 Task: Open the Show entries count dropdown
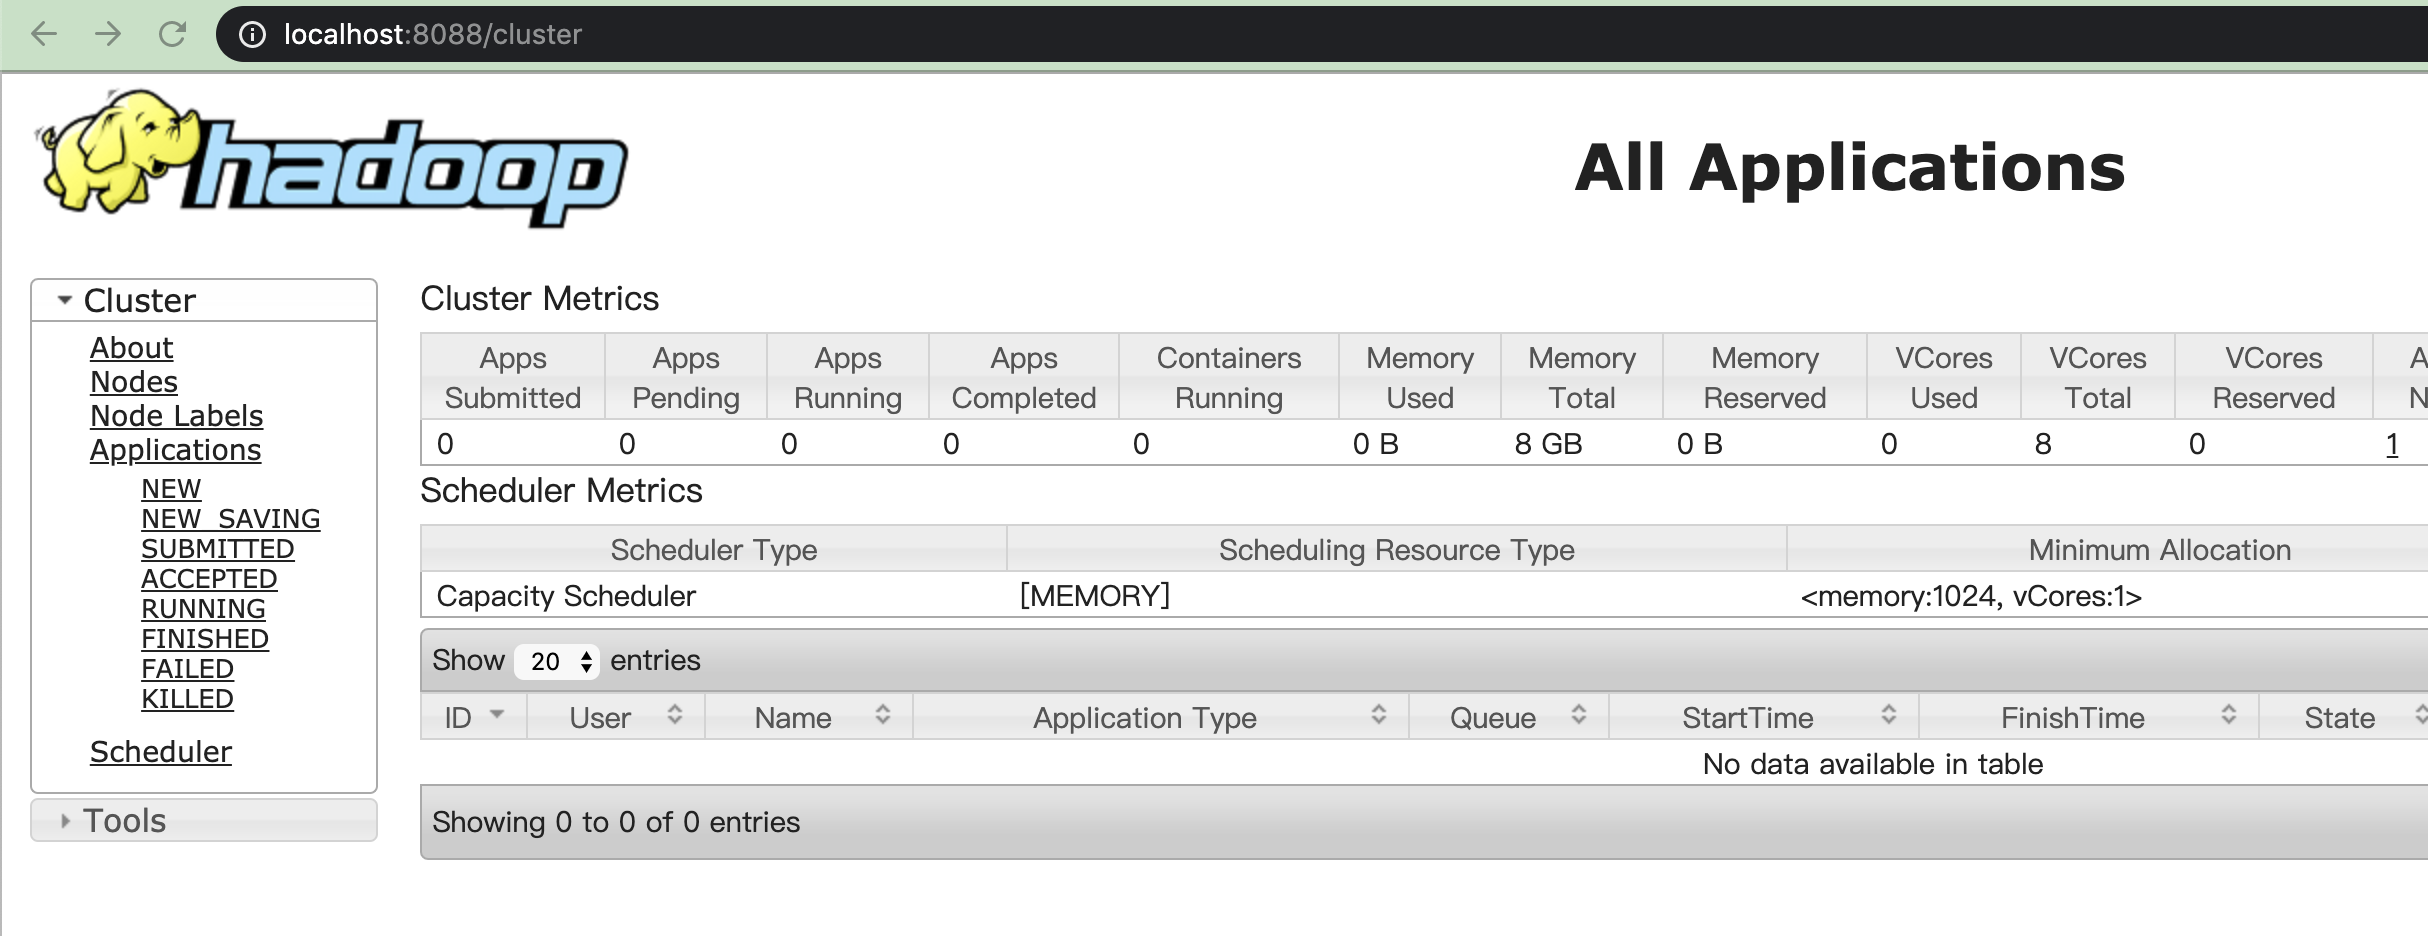pyautogui.click(x=557, y=661)
